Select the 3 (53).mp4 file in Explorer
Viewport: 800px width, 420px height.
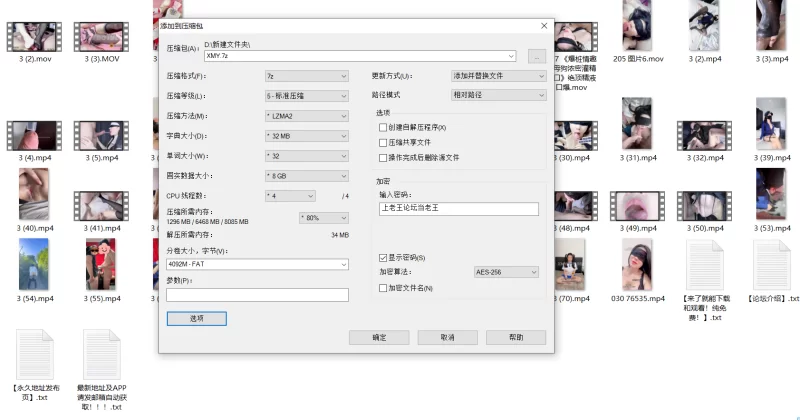[x=771, y=194]
